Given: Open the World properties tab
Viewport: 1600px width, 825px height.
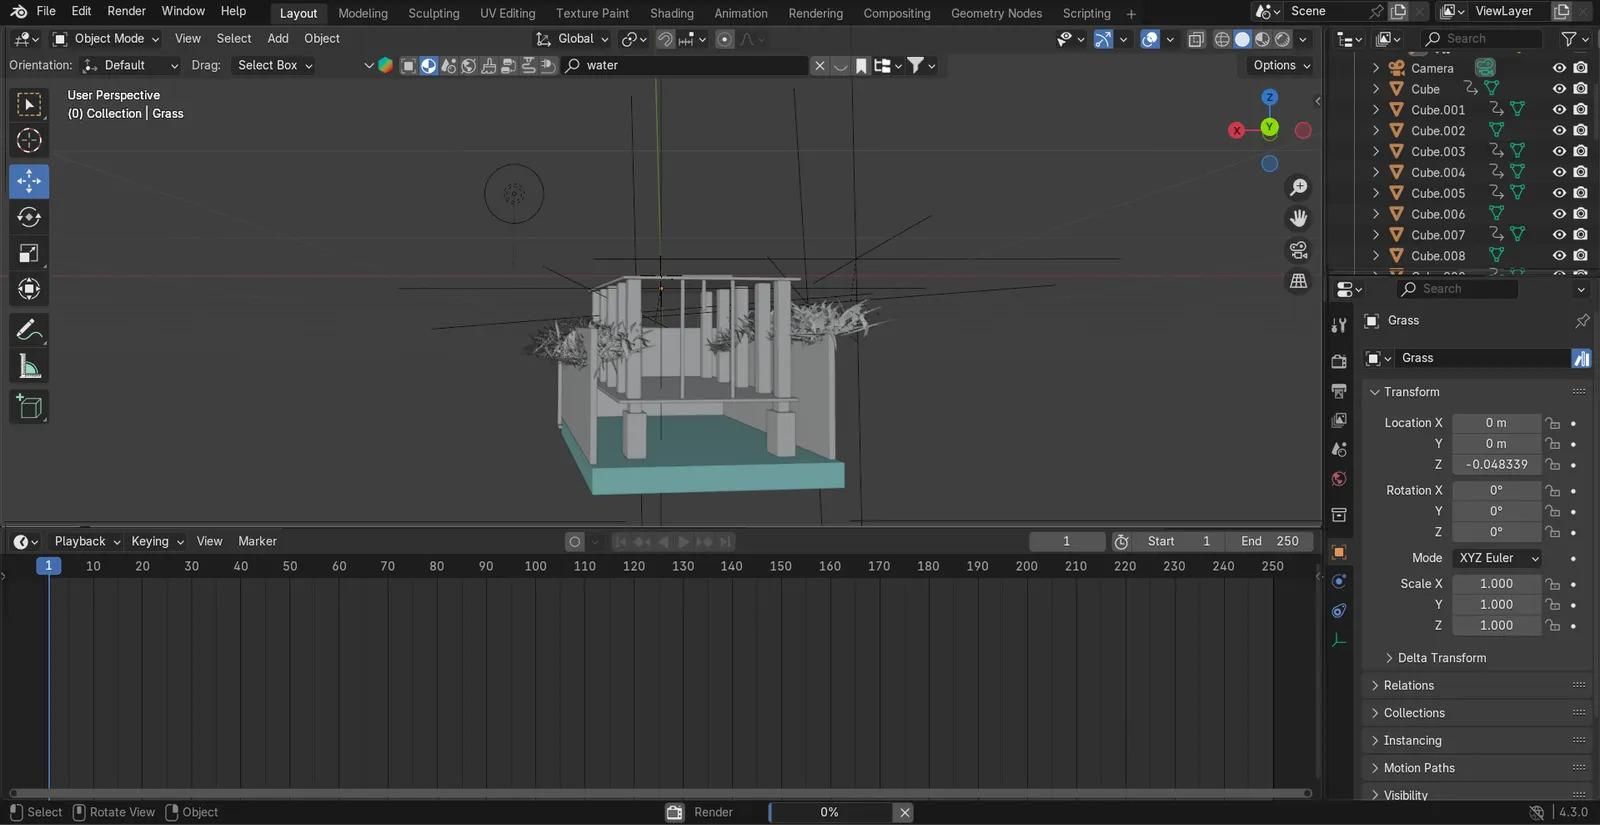Looking at the screenshot, I should pyautogui.click(x=1339, y=479).
